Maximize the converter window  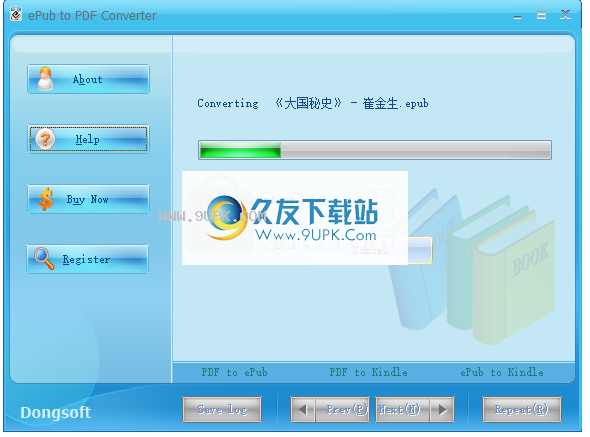(x=541, y=15)
